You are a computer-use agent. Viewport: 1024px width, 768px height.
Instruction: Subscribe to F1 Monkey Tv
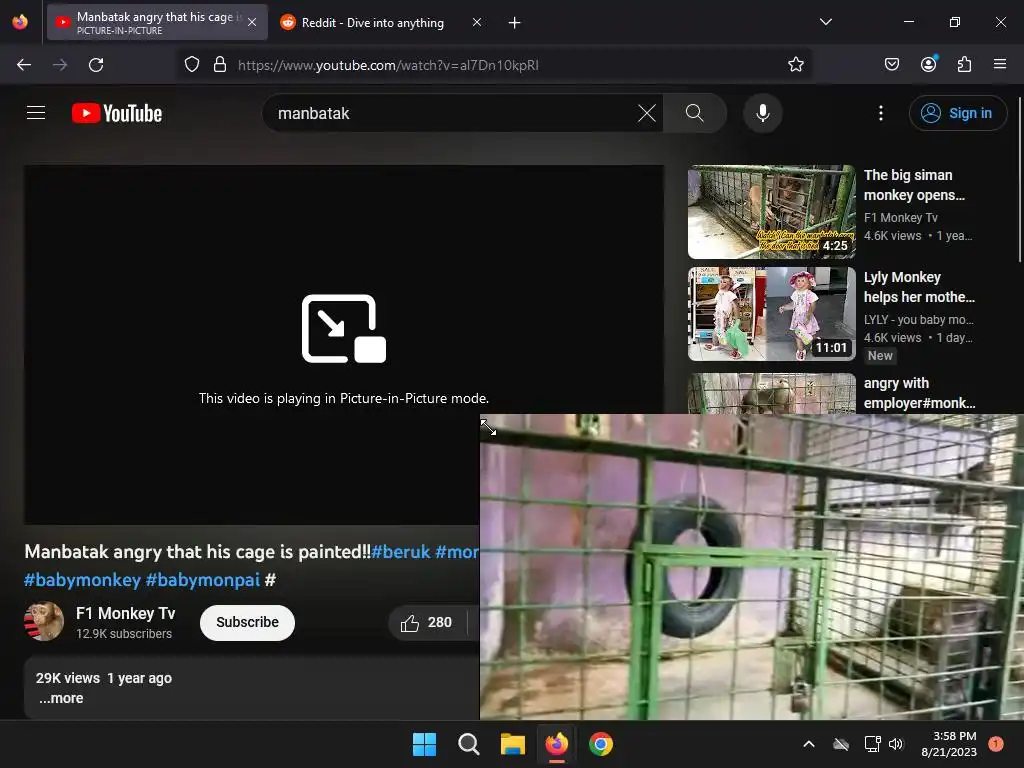click(248, 622)
